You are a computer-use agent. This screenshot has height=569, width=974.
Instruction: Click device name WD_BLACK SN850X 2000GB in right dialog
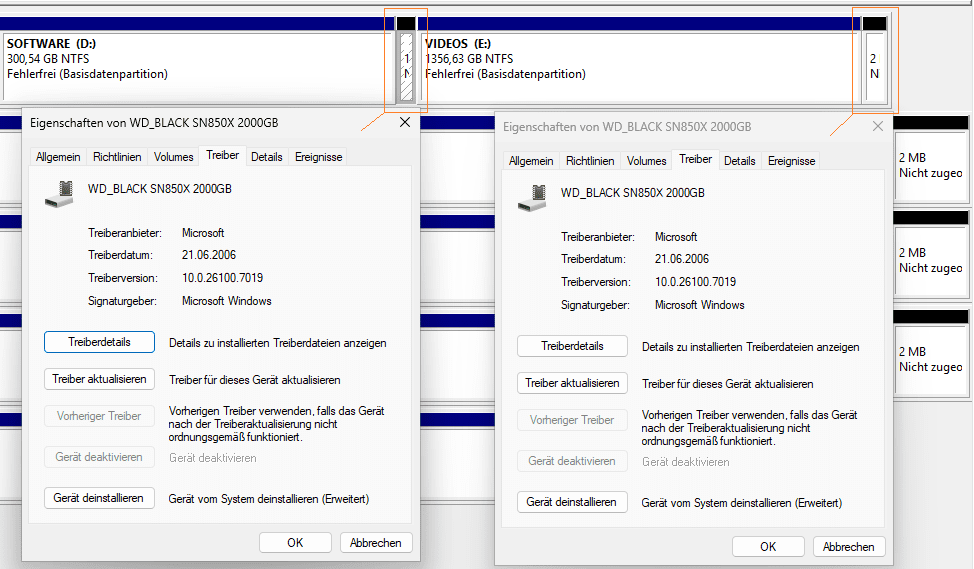click(x=632, y=193)
